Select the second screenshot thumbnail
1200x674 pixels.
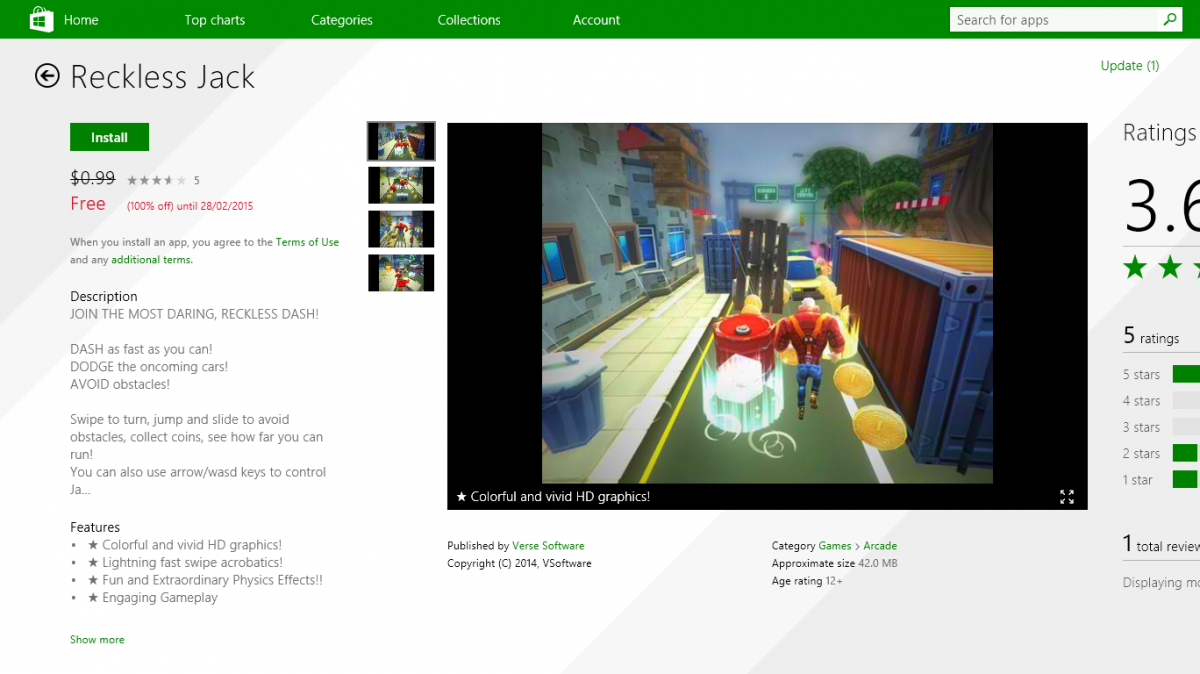point(401,185)
